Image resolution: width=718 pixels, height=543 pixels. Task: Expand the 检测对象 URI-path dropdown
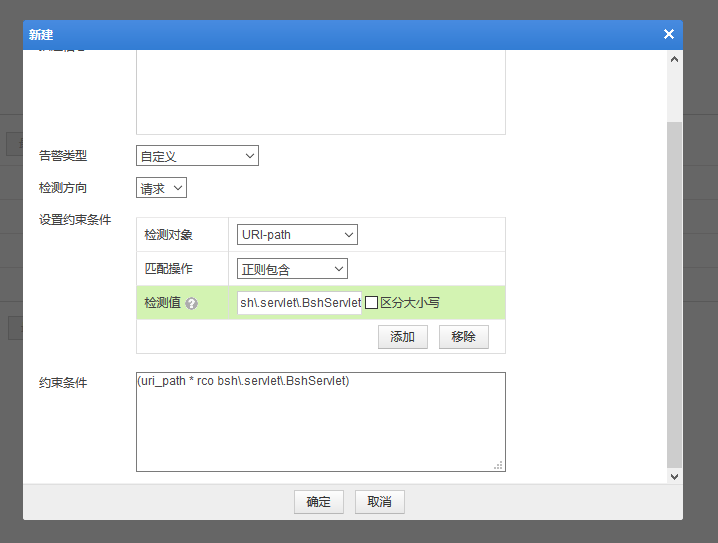297,235
